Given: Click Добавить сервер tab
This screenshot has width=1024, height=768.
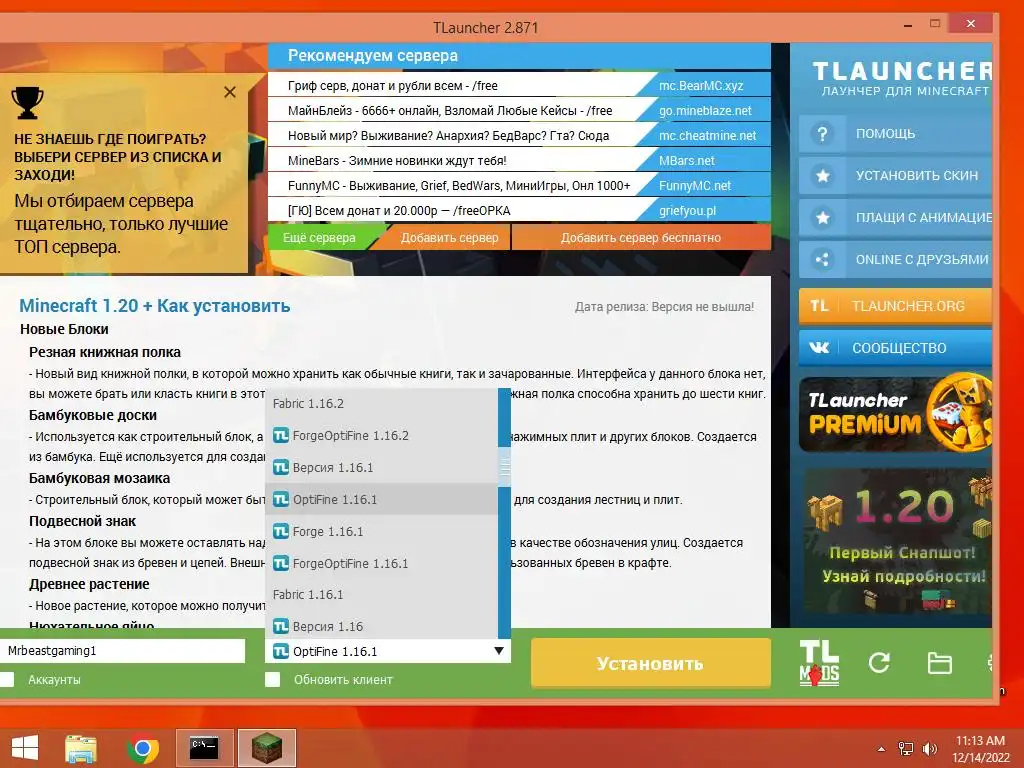Looking at the screenshot, I should (449, 238).
